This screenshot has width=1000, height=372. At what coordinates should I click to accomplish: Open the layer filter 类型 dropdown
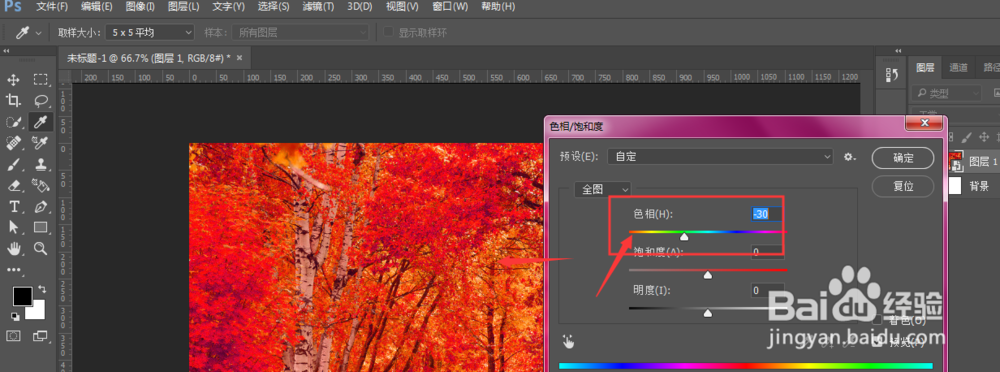946,93
